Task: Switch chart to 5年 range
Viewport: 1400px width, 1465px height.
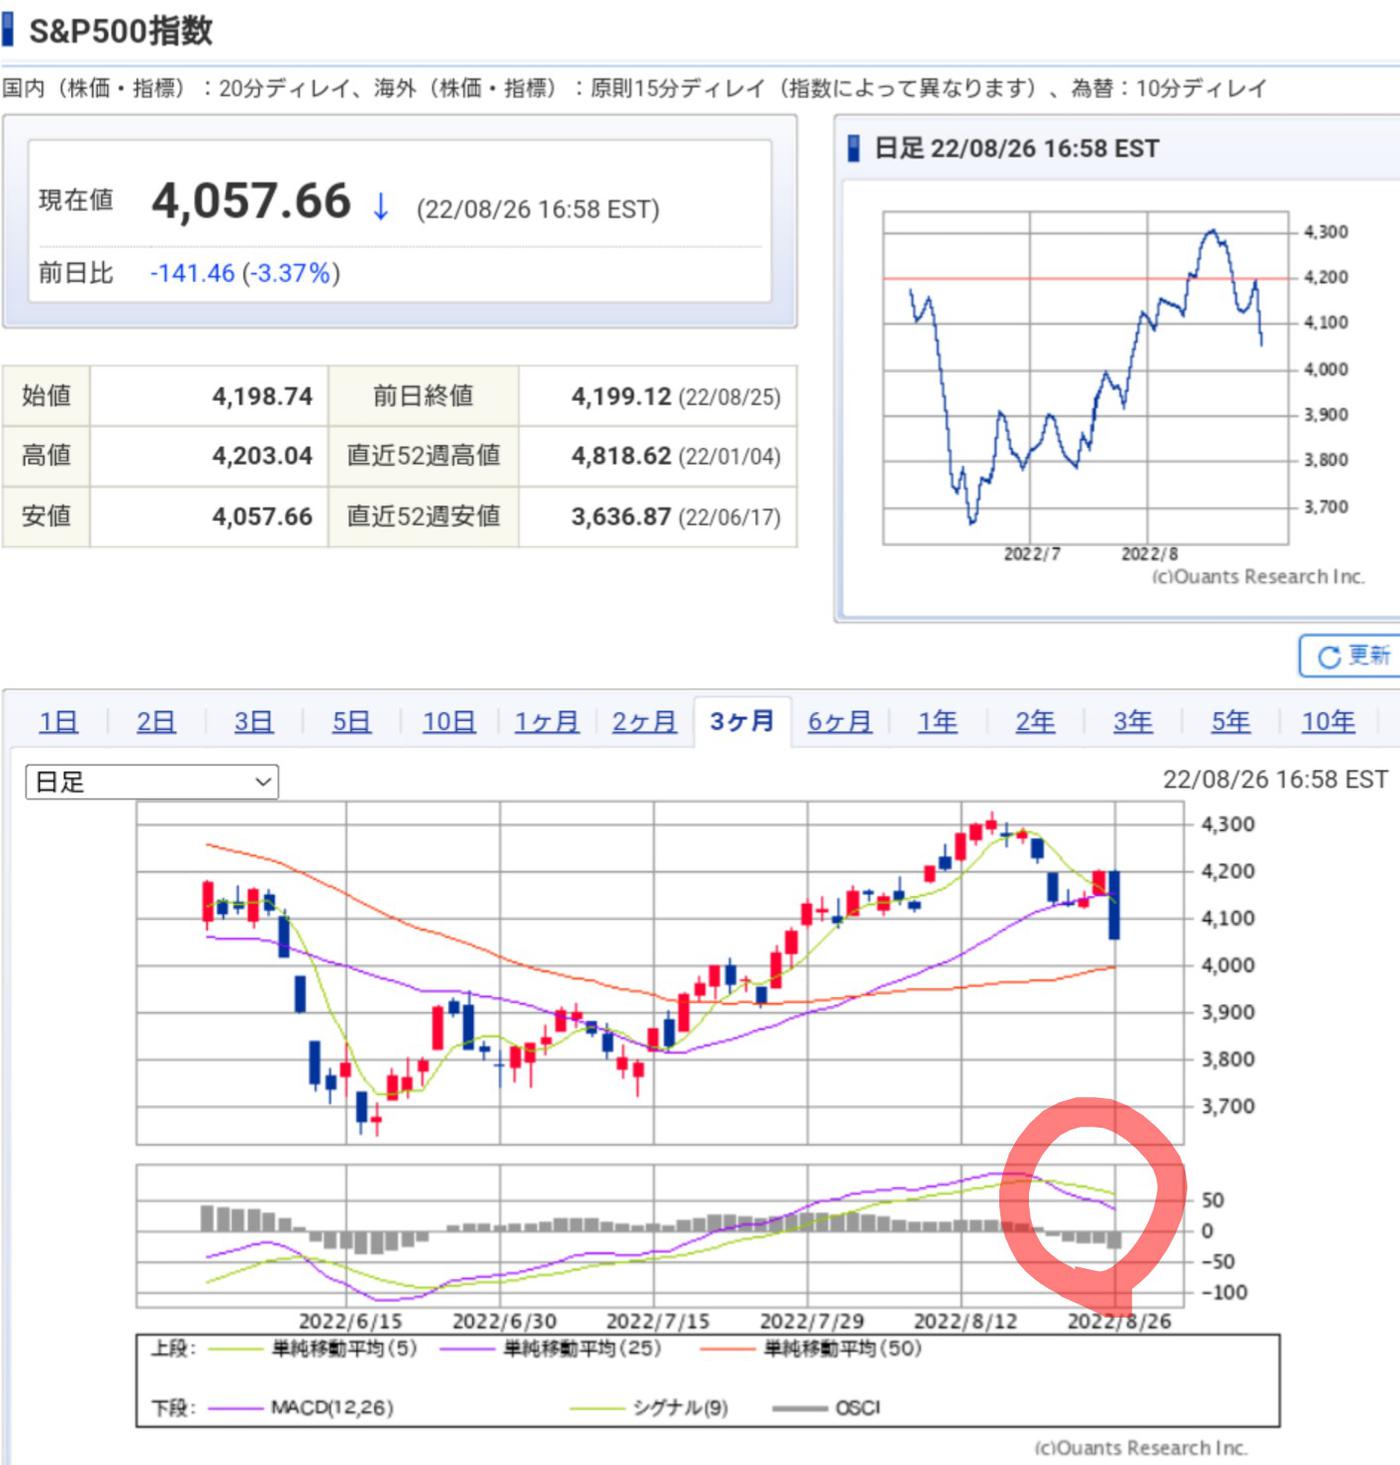Action: [1230, 721]
